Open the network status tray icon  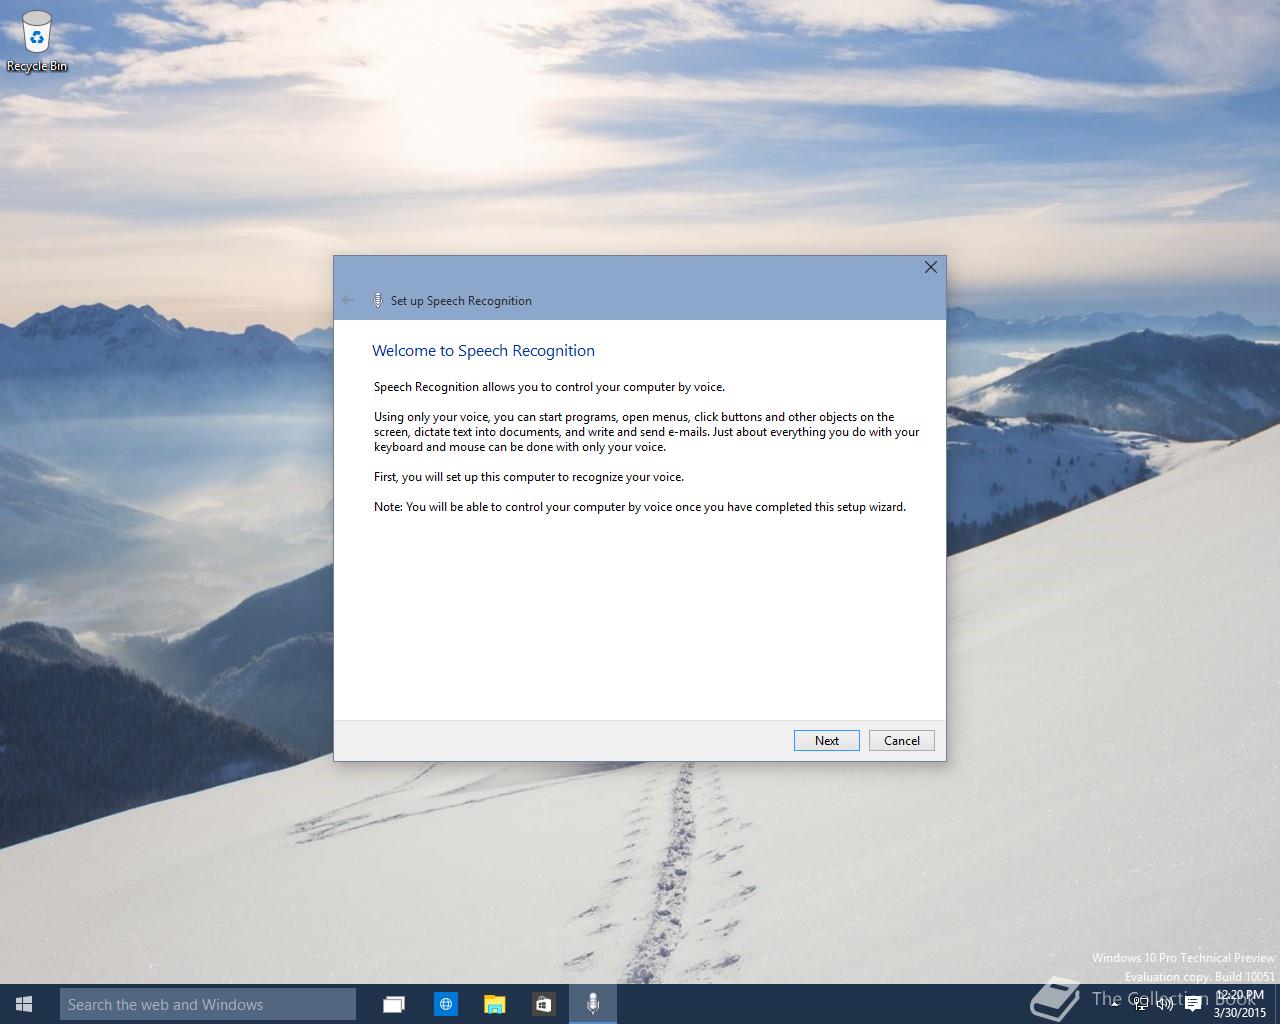tap(1141, 1004)
